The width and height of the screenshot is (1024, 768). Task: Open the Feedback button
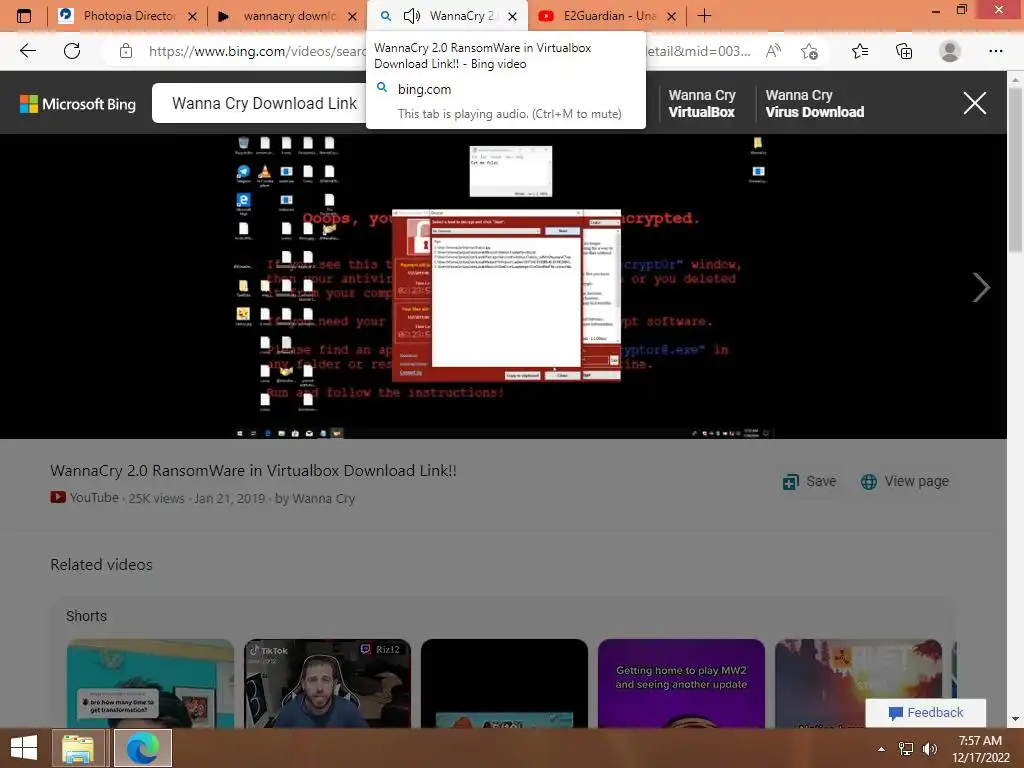click(x=925, y=712)
